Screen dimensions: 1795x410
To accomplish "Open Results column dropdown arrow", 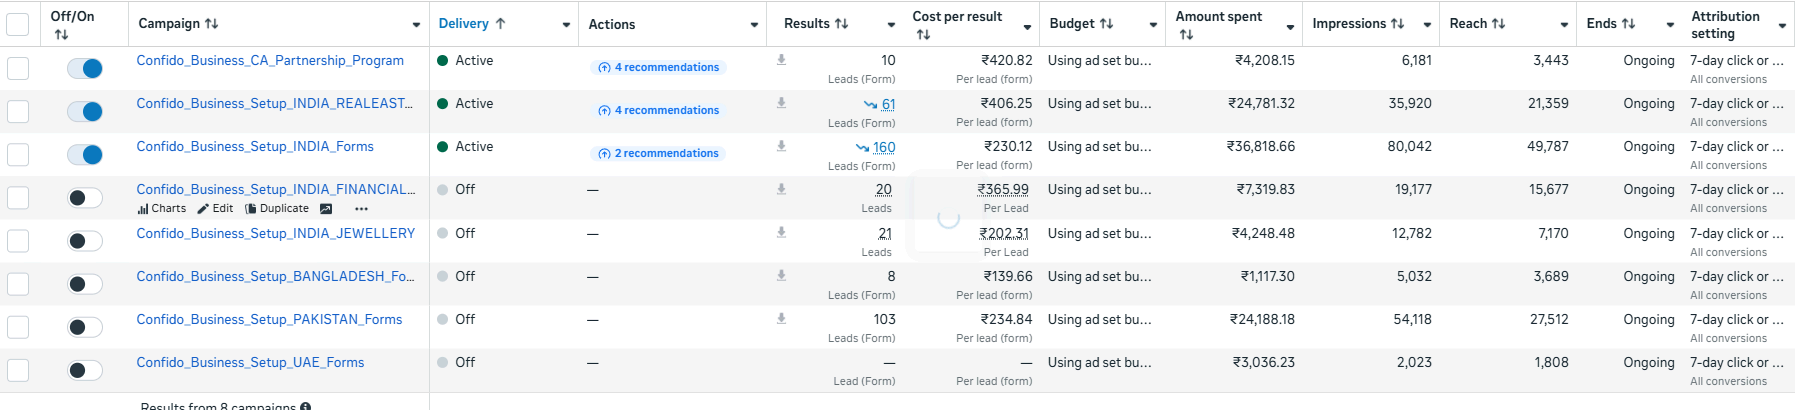I will point(891,25).
